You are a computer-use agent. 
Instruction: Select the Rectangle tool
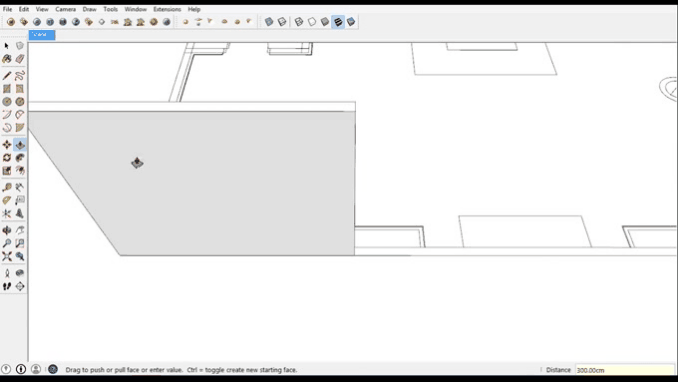(x=6, y=89)
